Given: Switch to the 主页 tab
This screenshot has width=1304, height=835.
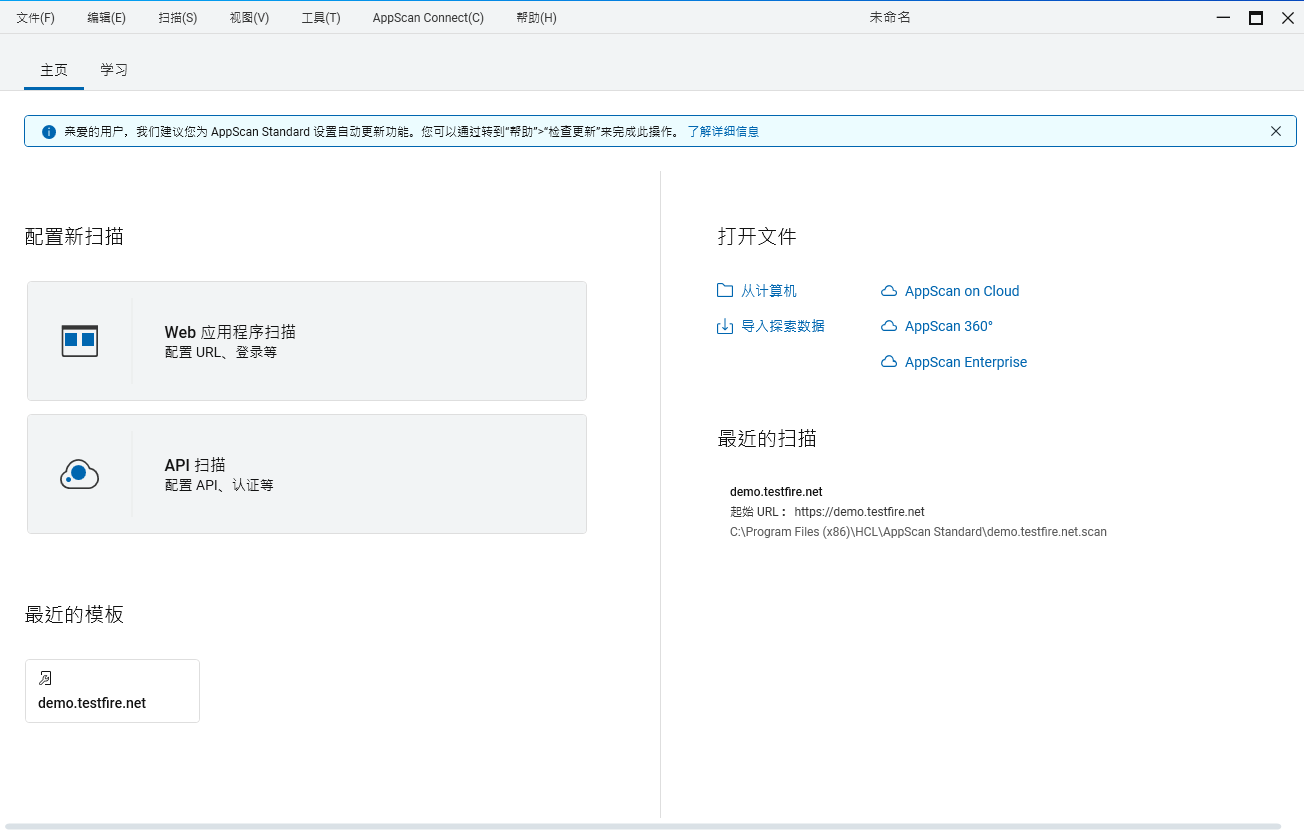Looking at the screenshot, I should point(54,70).
